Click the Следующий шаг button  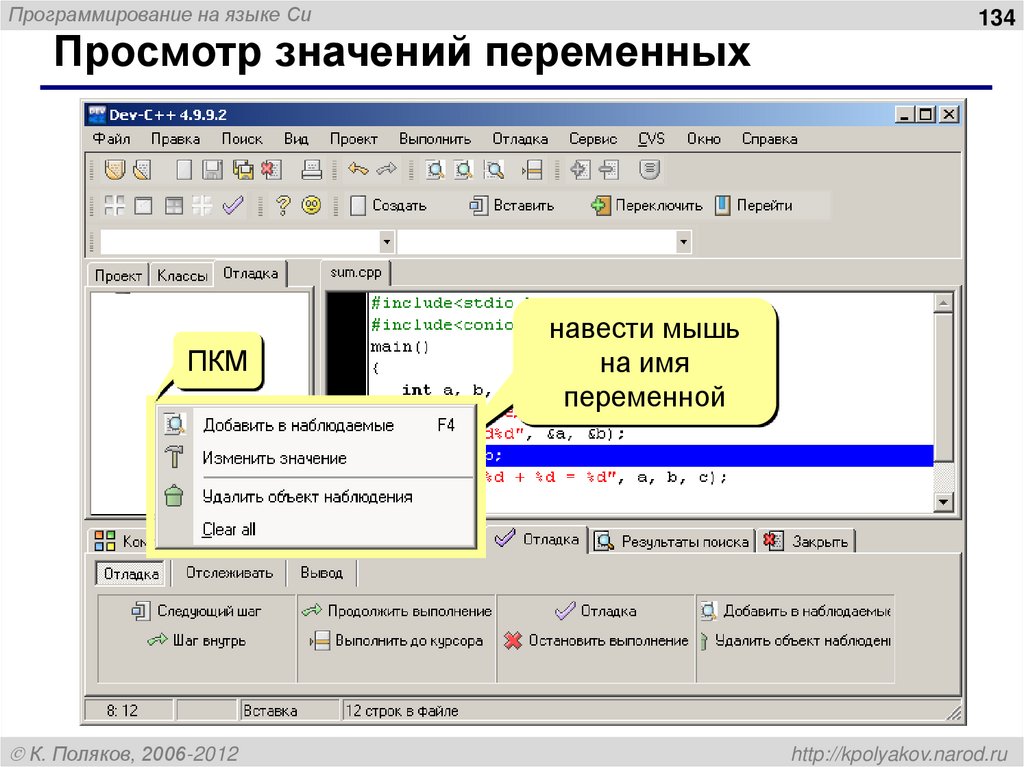(x=196, y=612)
